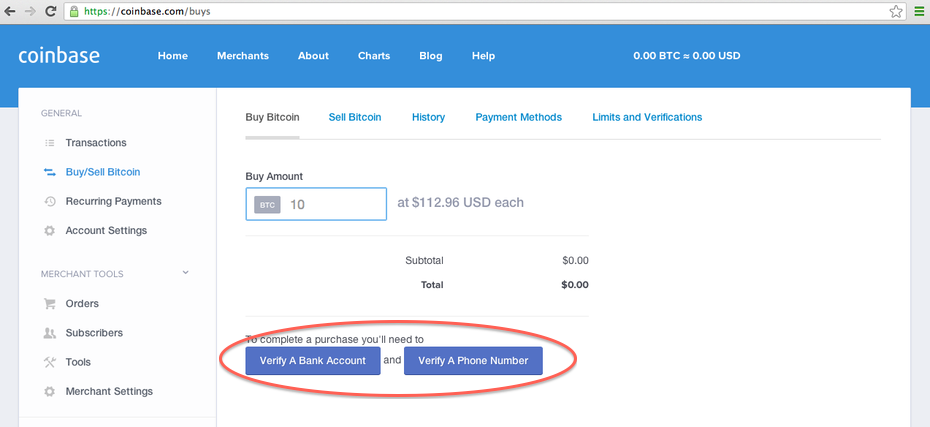The width and height of the screenshot is (930, 427).
Task: Click the GENERAL section heading
Action: (61, 113)
